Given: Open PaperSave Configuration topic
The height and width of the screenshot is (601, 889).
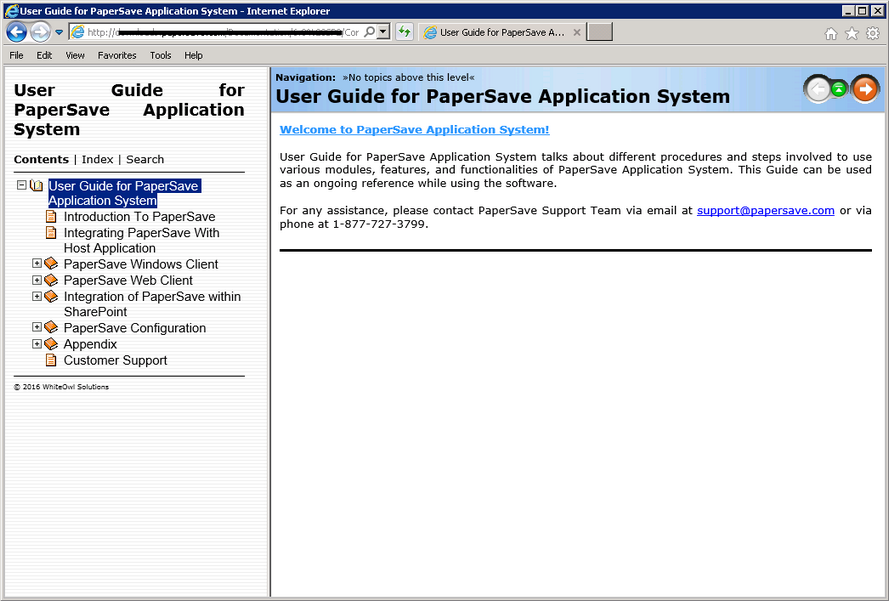Looking at the screenshot, I should tap(135, 328).
